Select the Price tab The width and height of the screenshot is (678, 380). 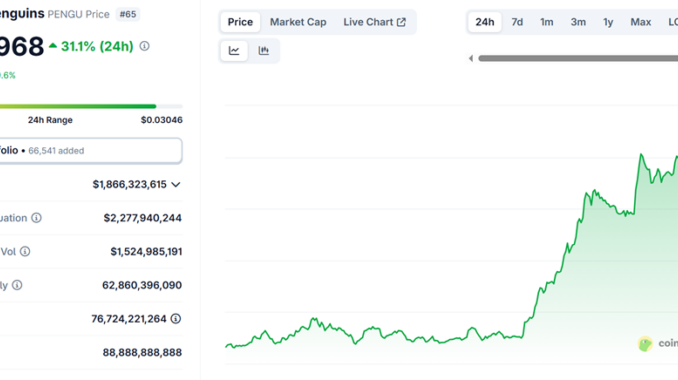(240, 22)
